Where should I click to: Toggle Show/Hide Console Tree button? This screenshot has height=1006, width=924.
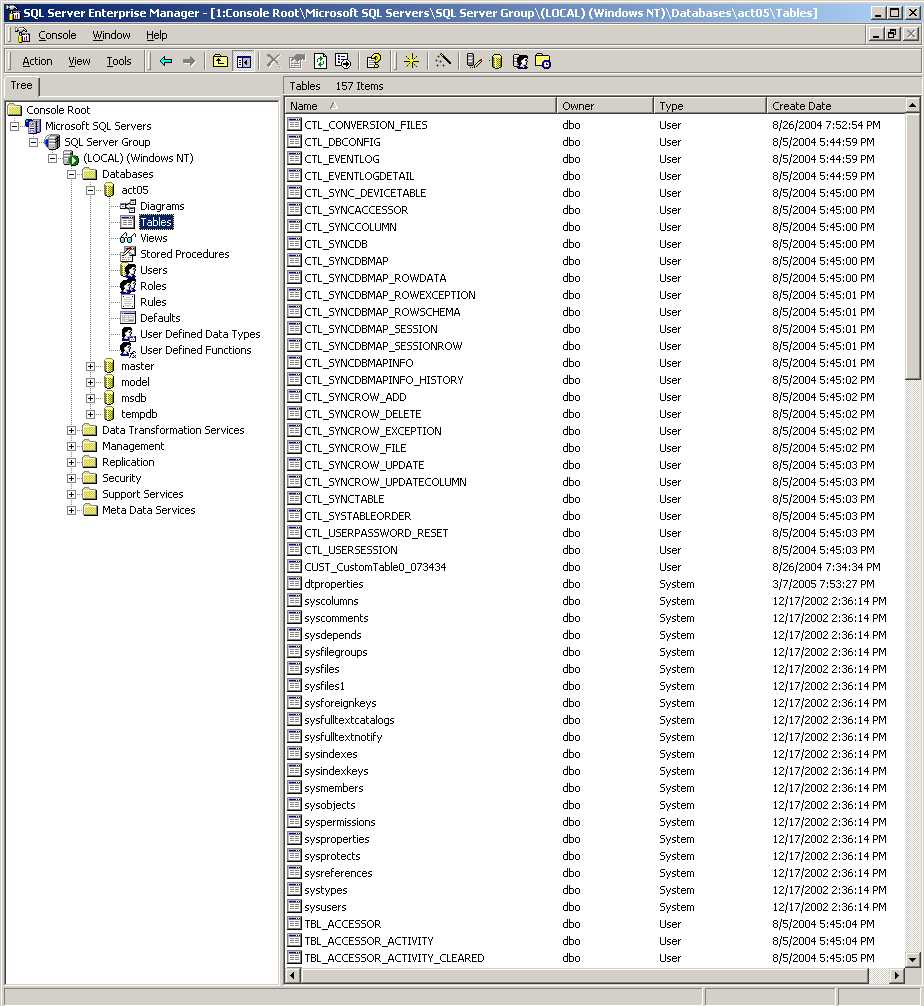coord(244,62)
